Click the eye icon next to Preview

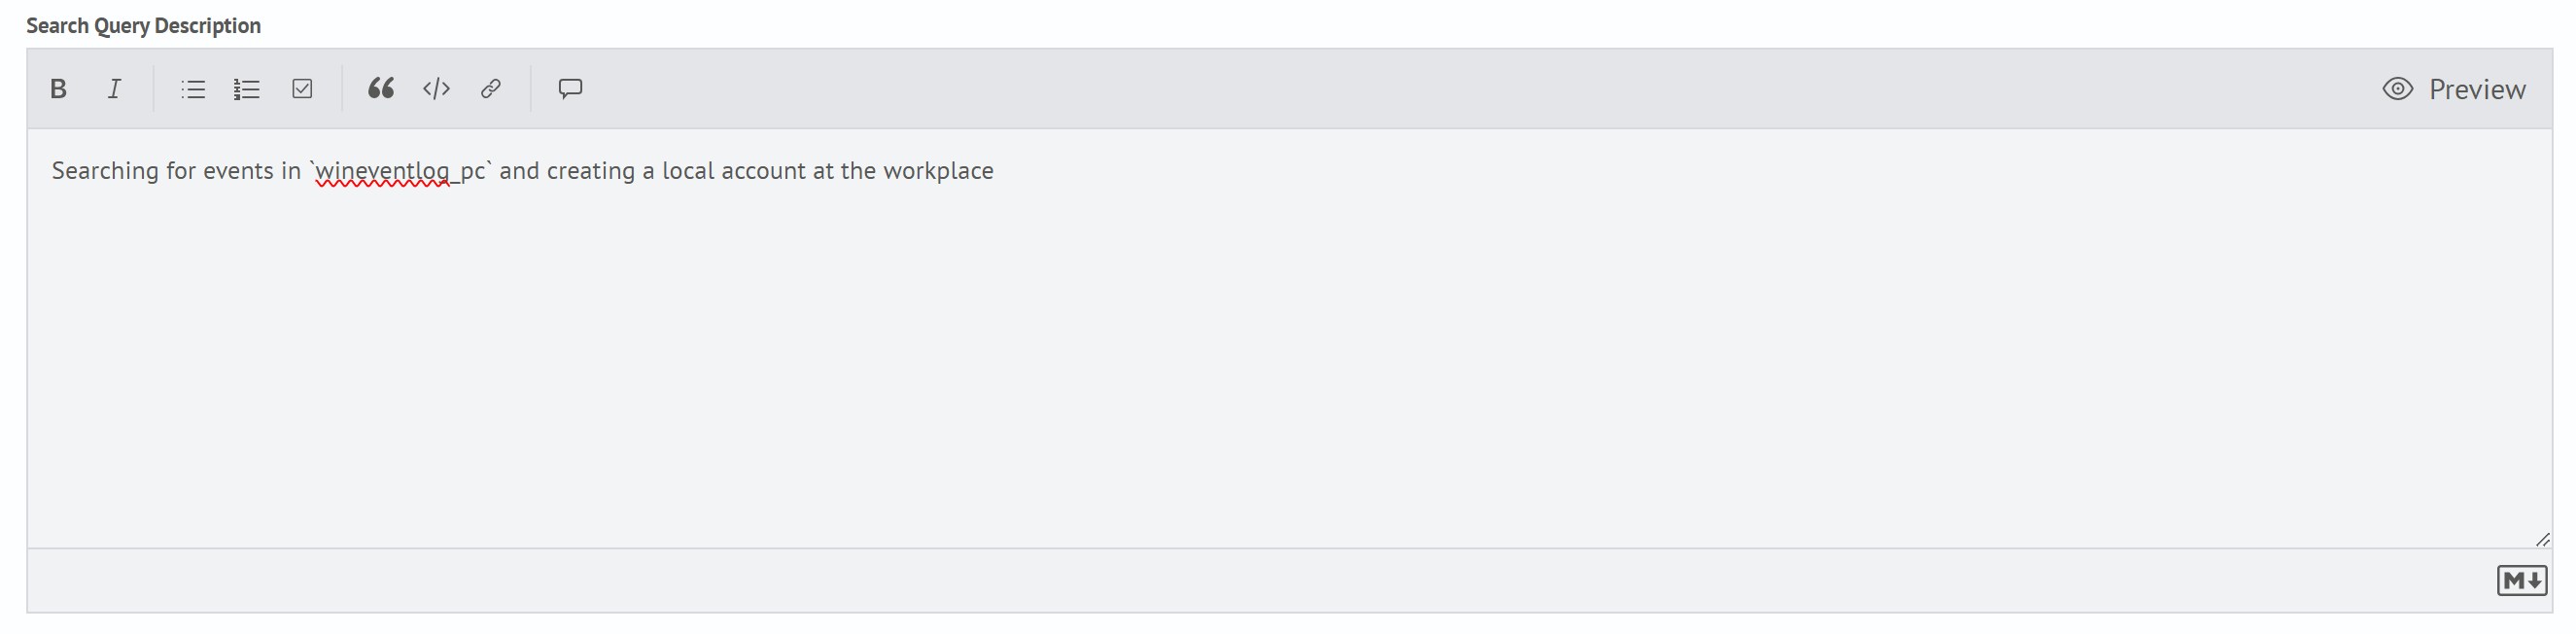[x=2398, y=89]
